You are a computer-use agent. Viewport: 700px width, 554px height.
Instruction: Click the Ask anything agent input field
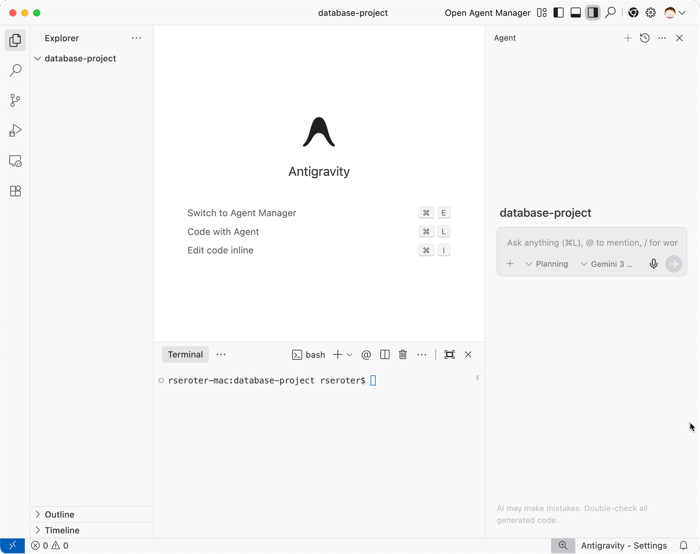point(591,243)
